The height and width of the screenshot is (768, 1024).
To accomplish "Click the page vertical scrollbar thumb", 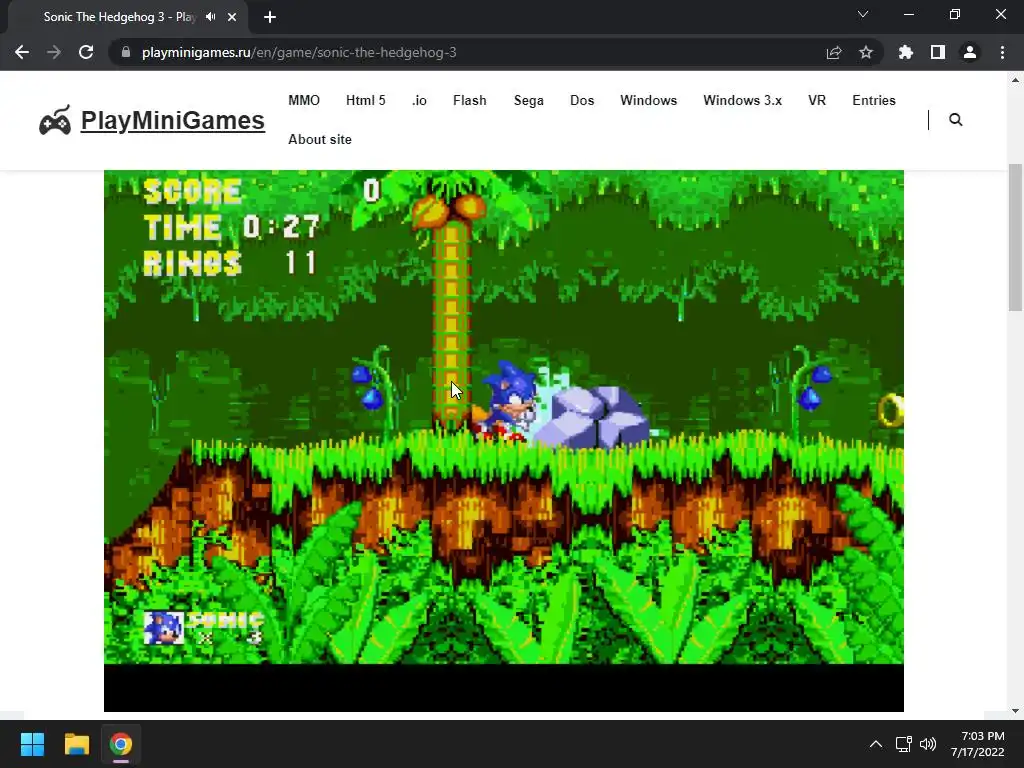I will point(1015,238).
